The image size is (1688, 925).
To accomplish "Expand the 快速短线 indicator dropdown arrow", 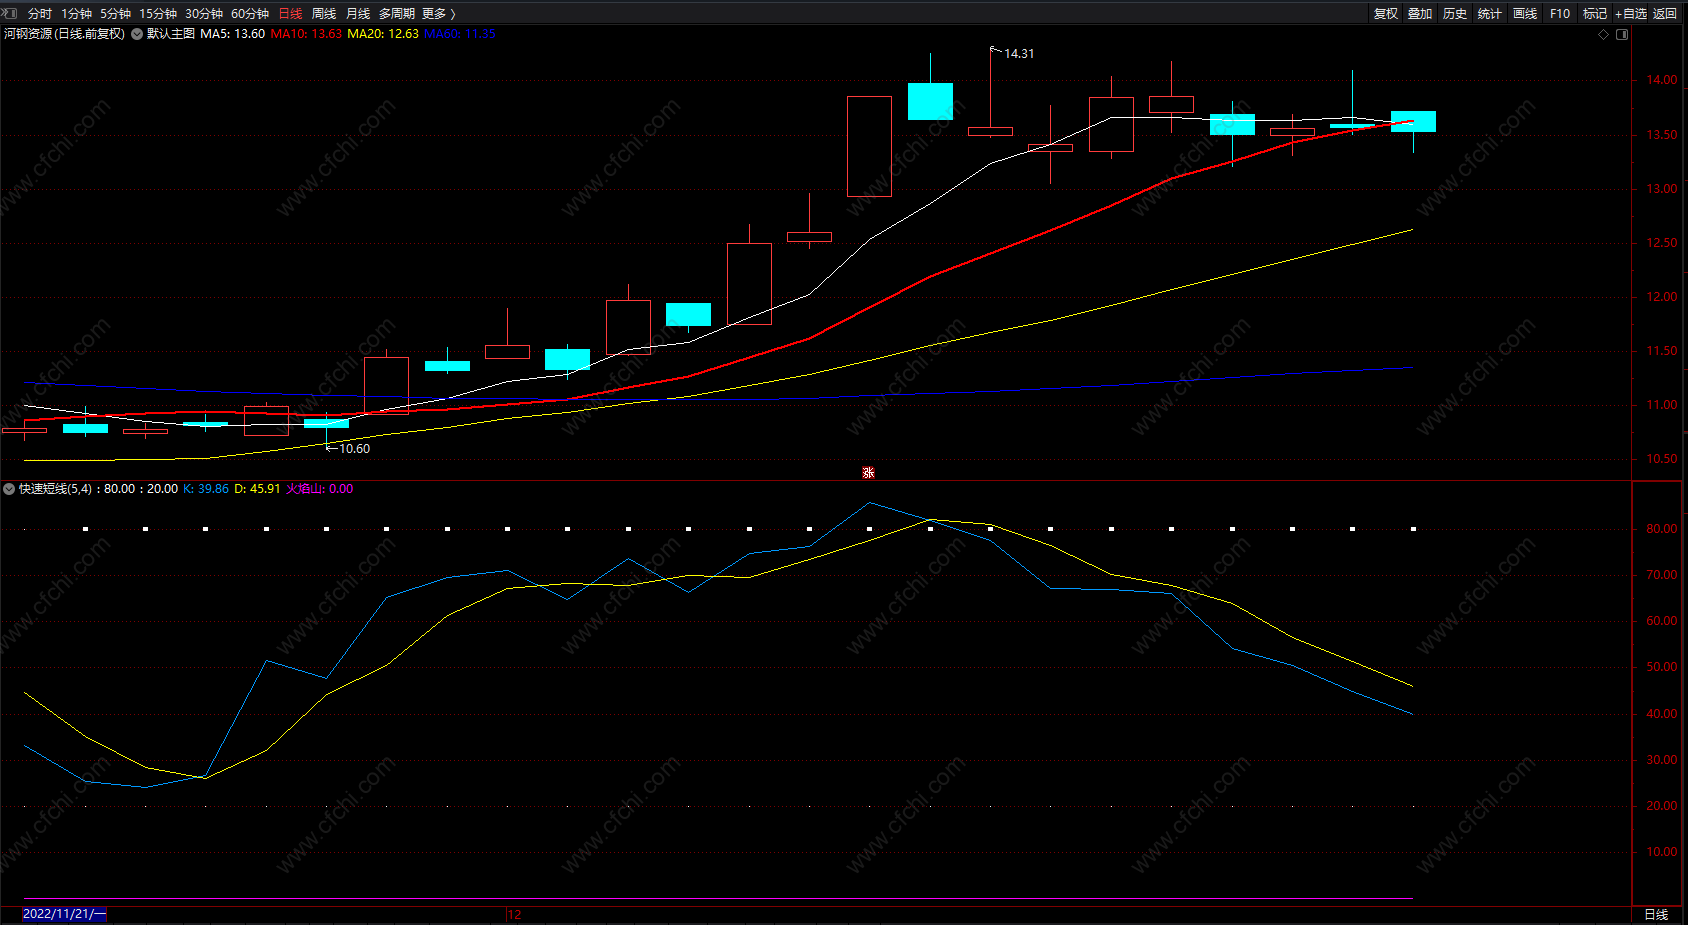I will 9,489.
